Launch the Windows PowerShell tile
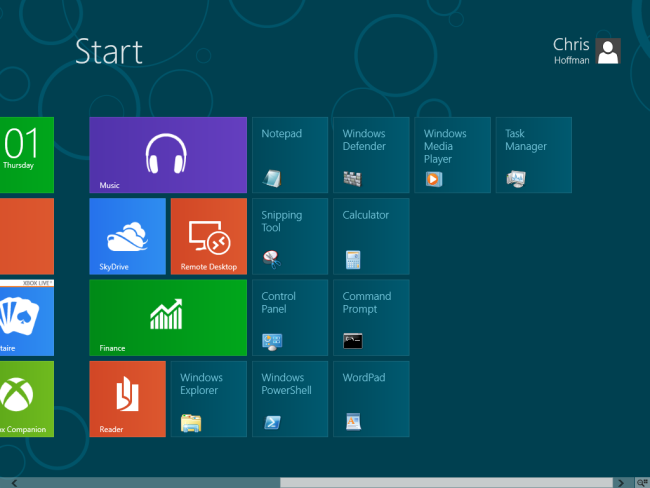650x488 pixels. click(x=290, y=399)
